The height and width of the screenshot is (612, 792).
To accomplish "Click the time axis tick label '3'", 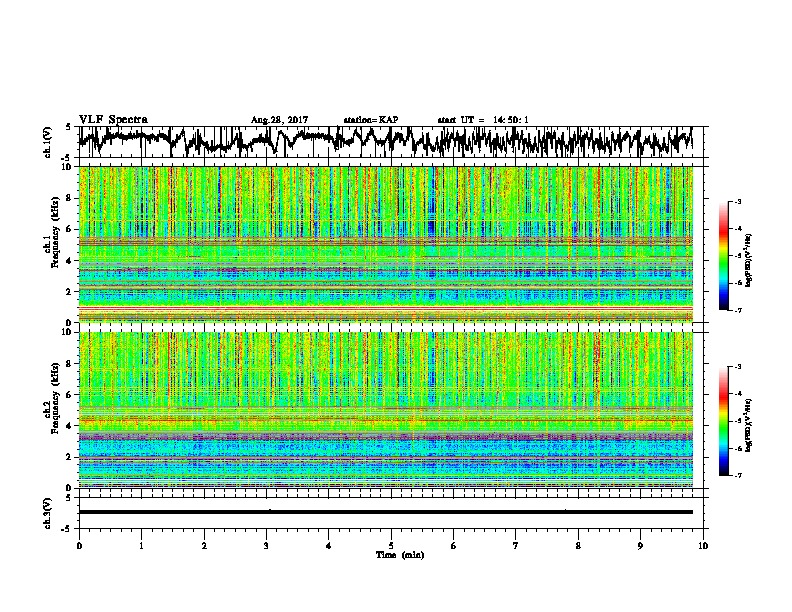I will click(x=266, y=545).
